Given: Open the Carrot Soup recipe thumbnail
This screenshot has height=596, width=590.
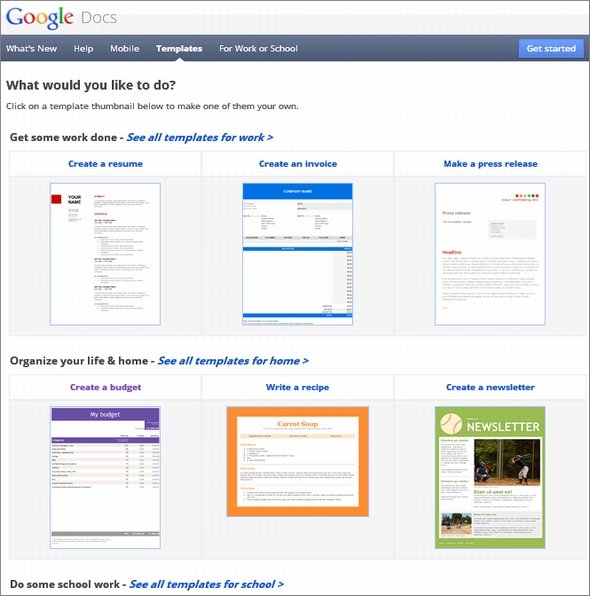Looking at the screenshot, I should [298, 461].
